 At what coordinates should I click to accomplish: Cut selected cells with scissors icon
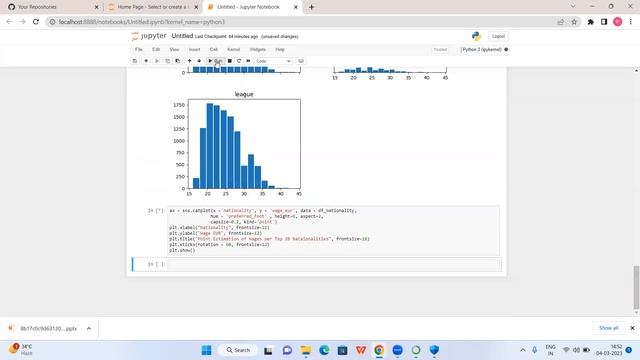(x=157, y=61)
